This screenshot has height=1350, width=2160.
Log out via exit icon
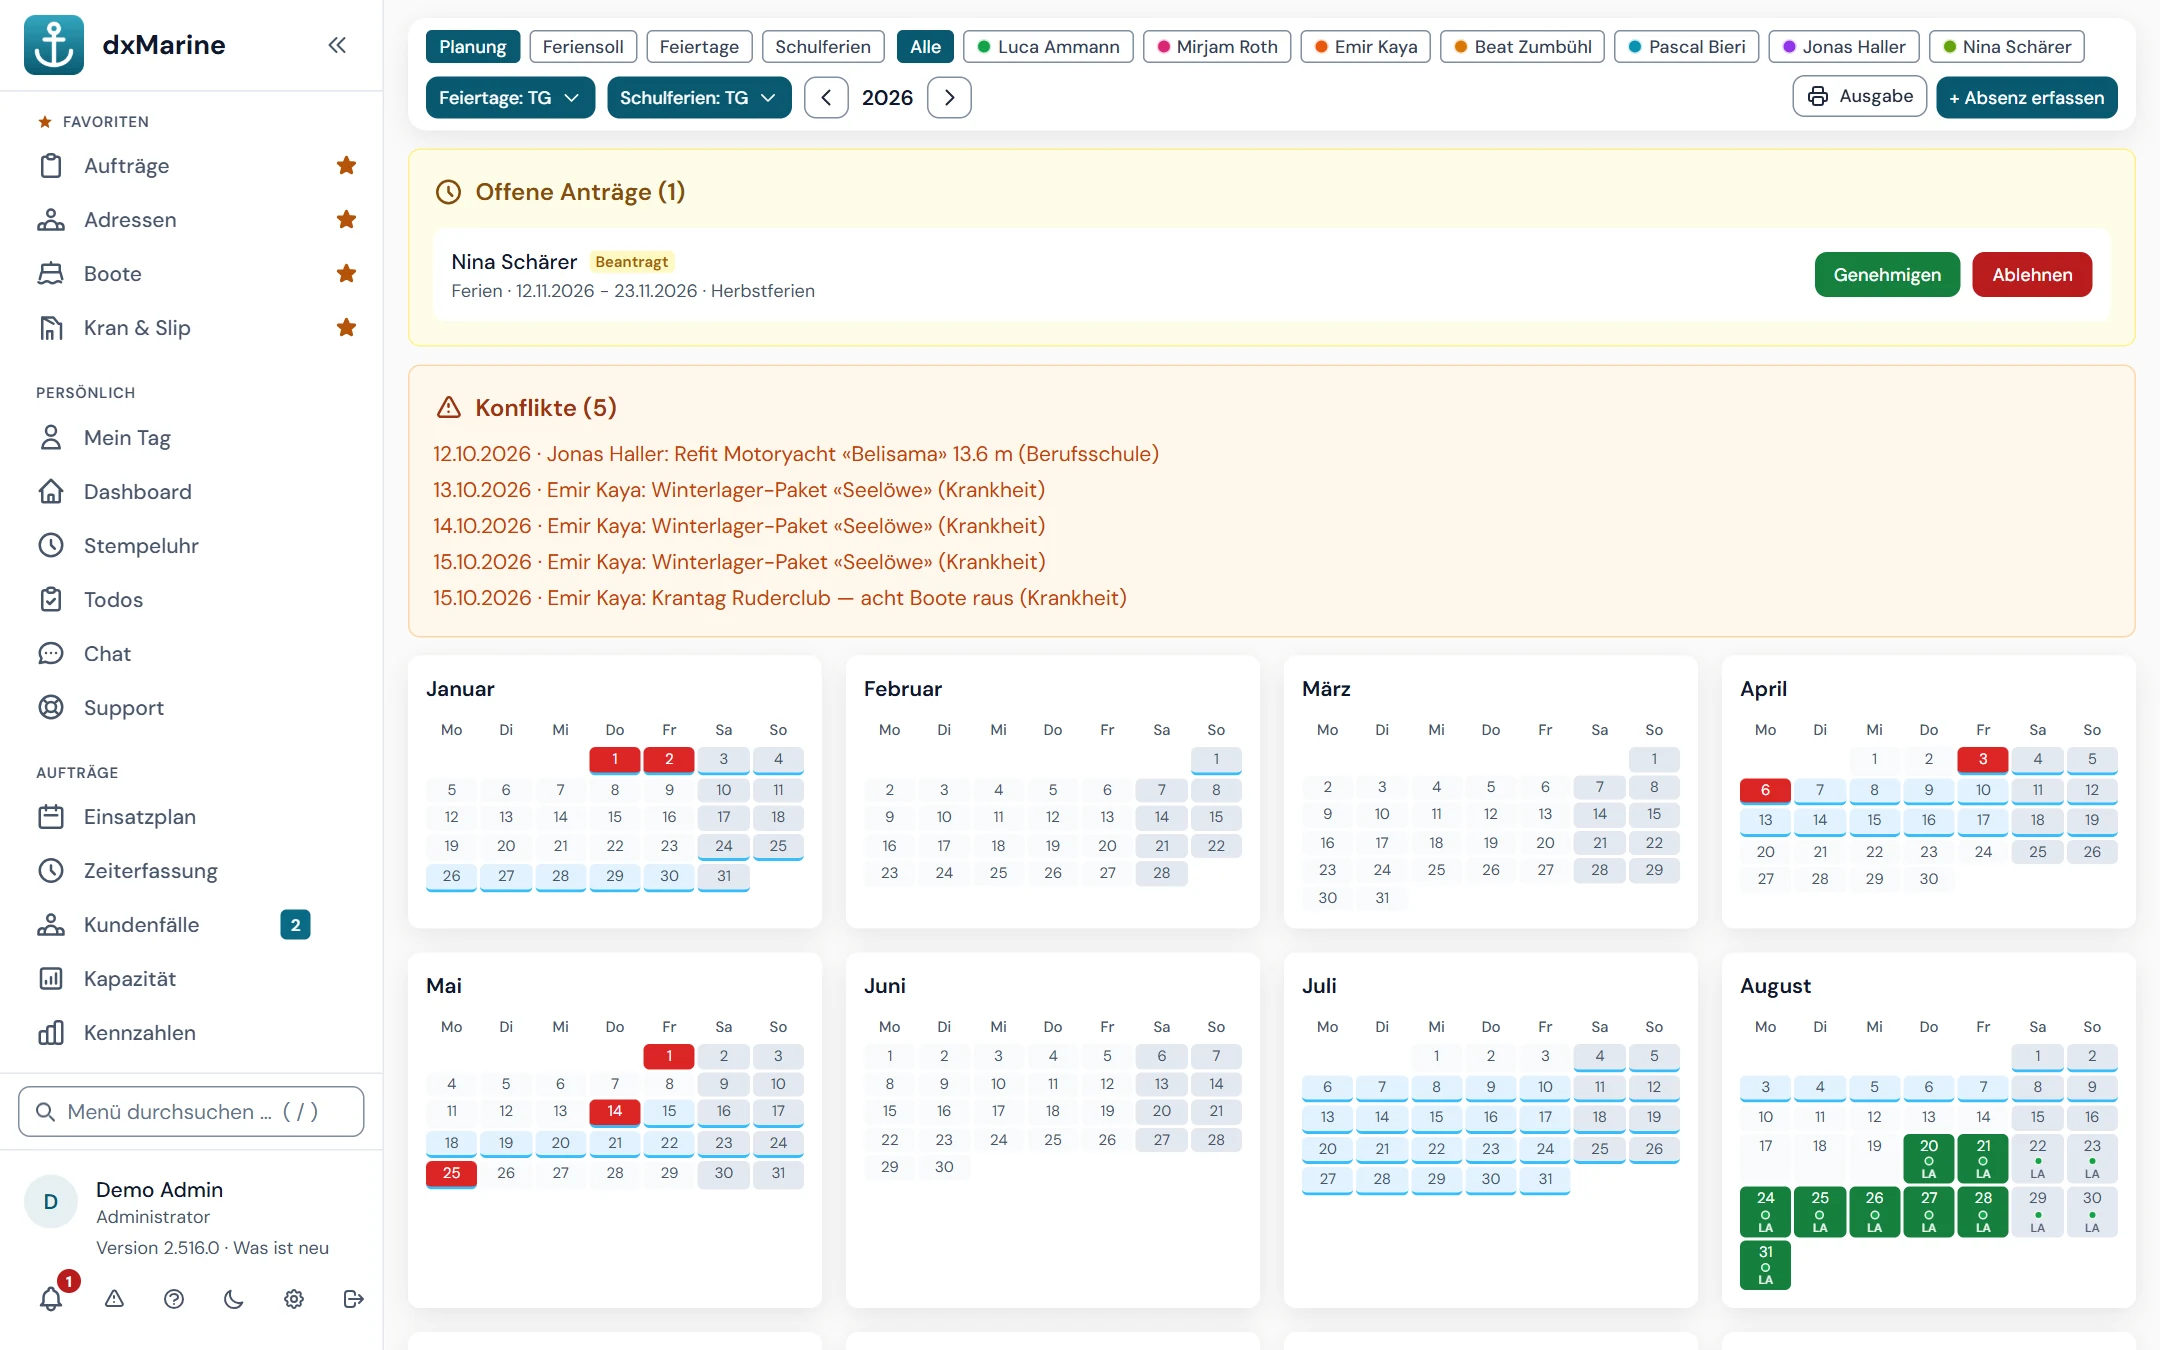353,1299
